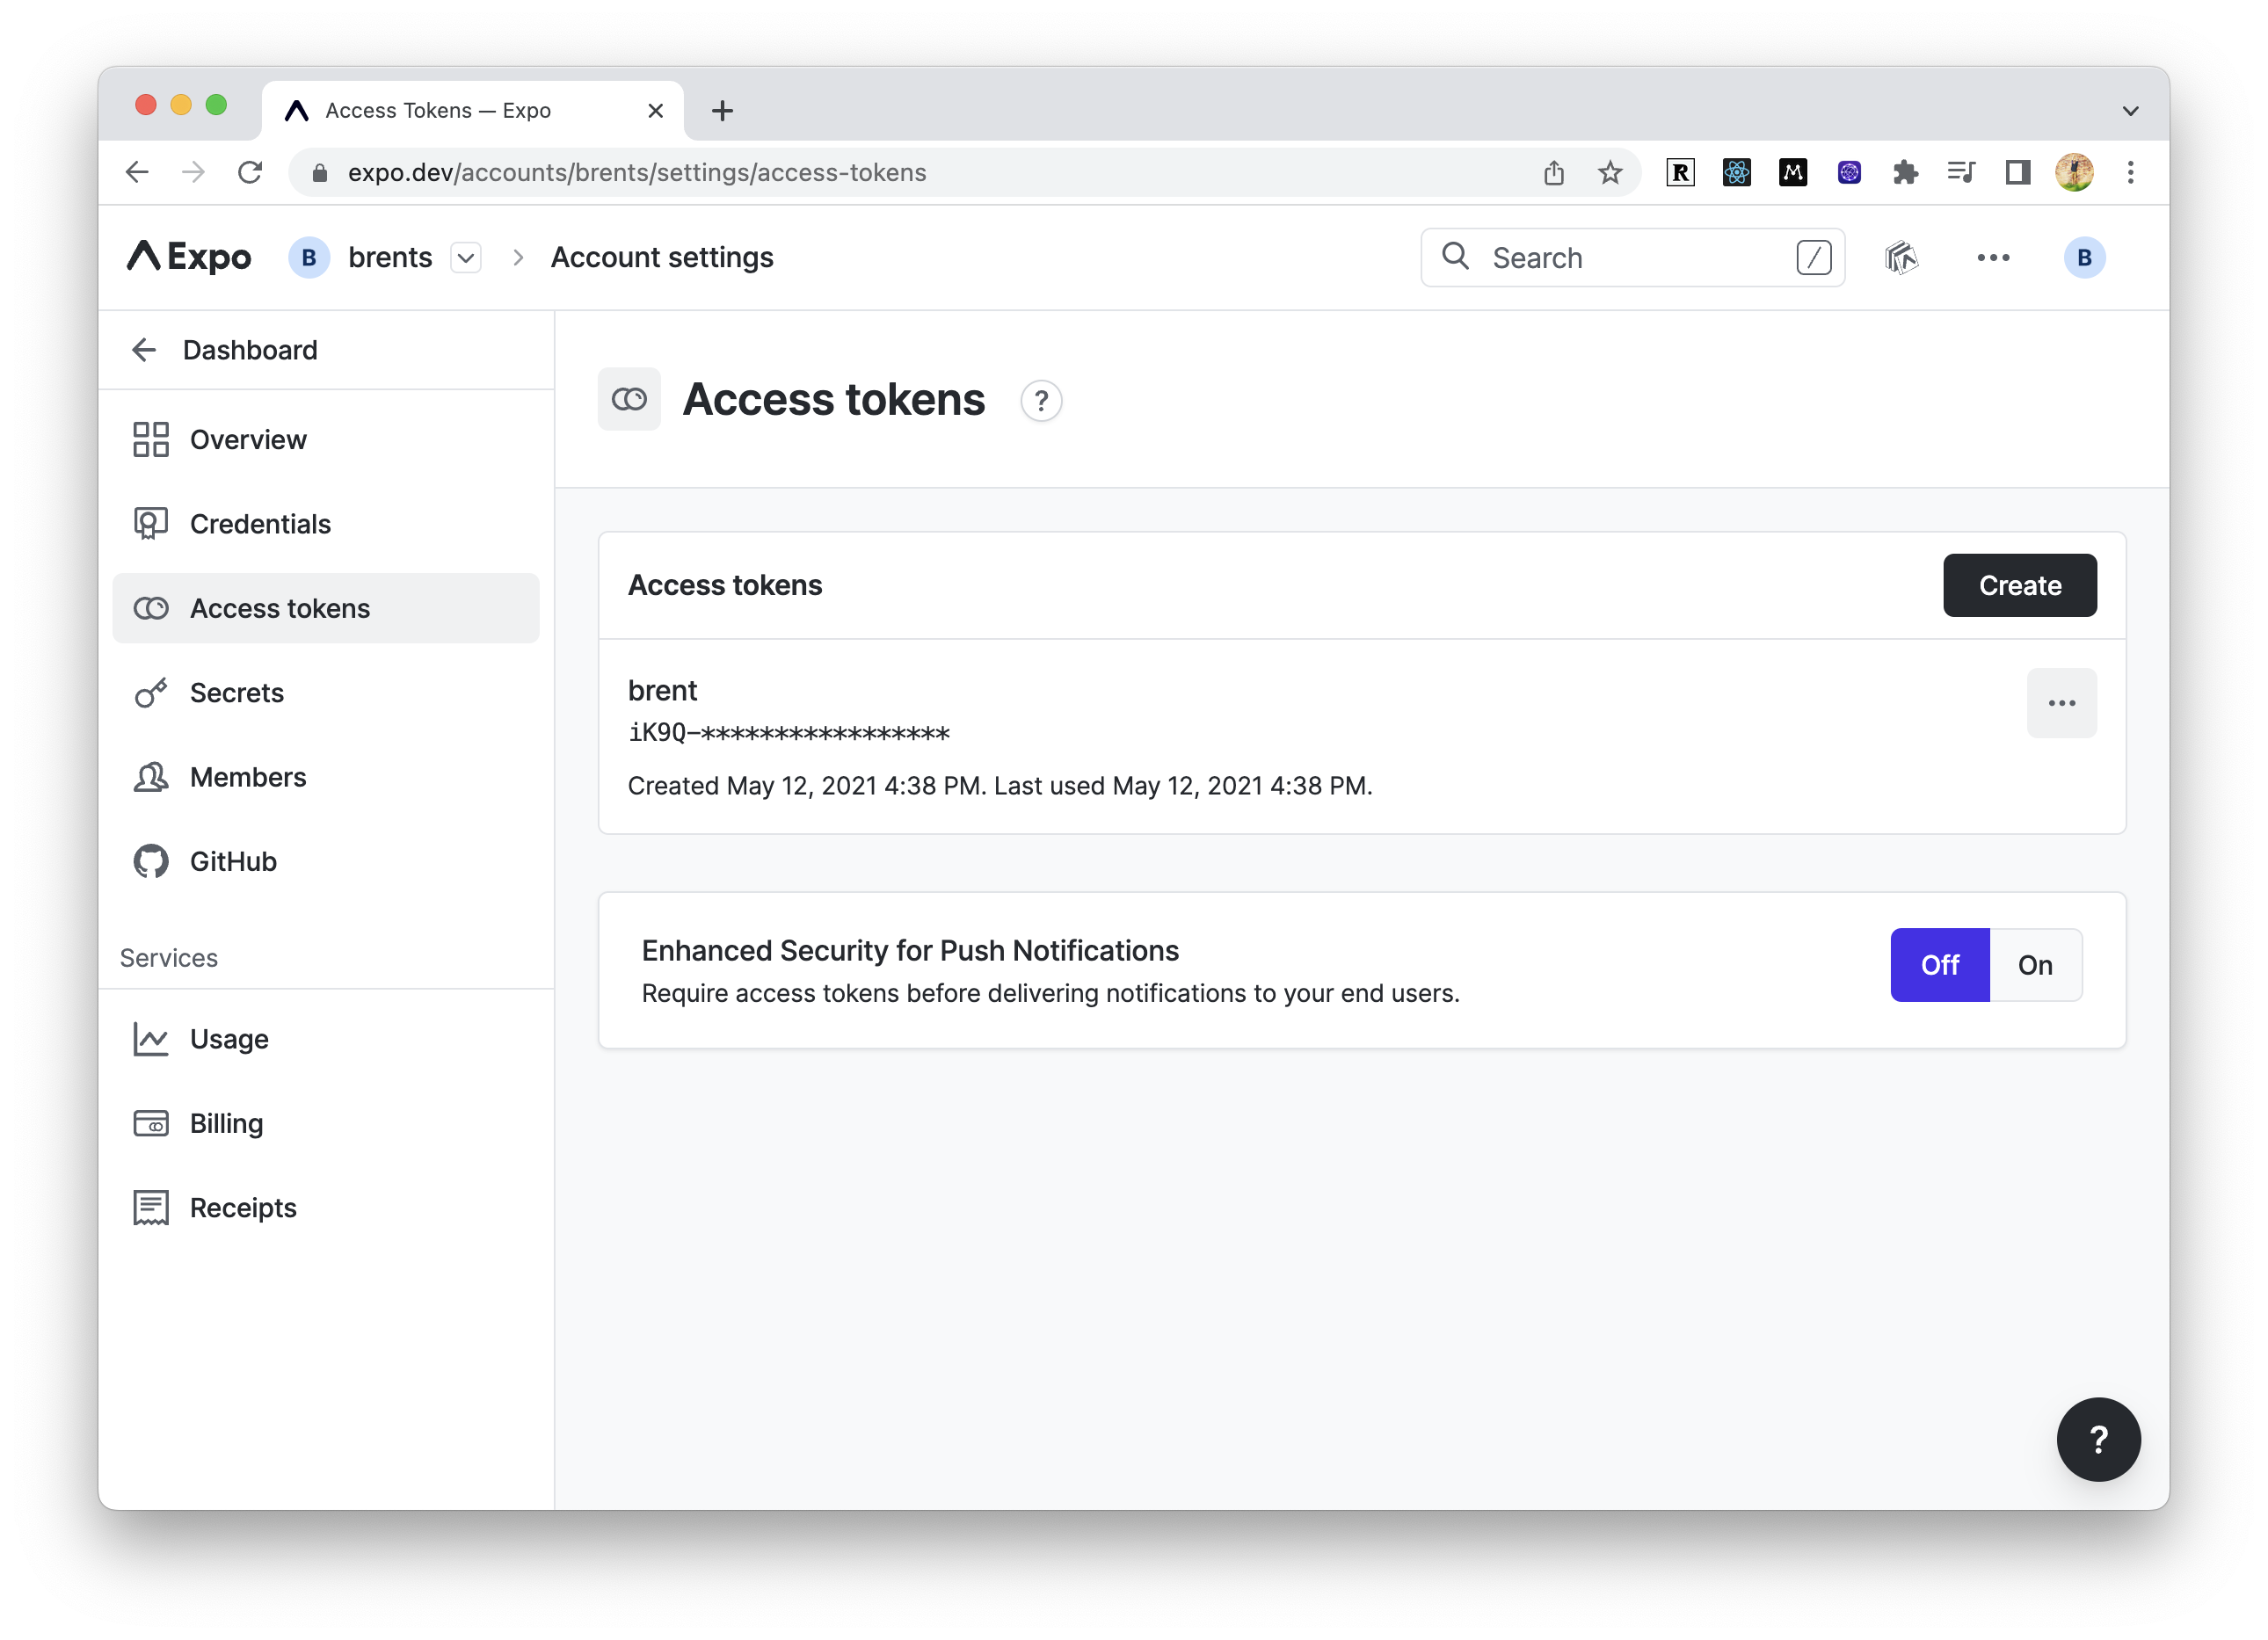The width and height of the screenshot is (2268, 1640).
Task: Close the Access Tokens — Expo tab
Action: coord(655,110)
